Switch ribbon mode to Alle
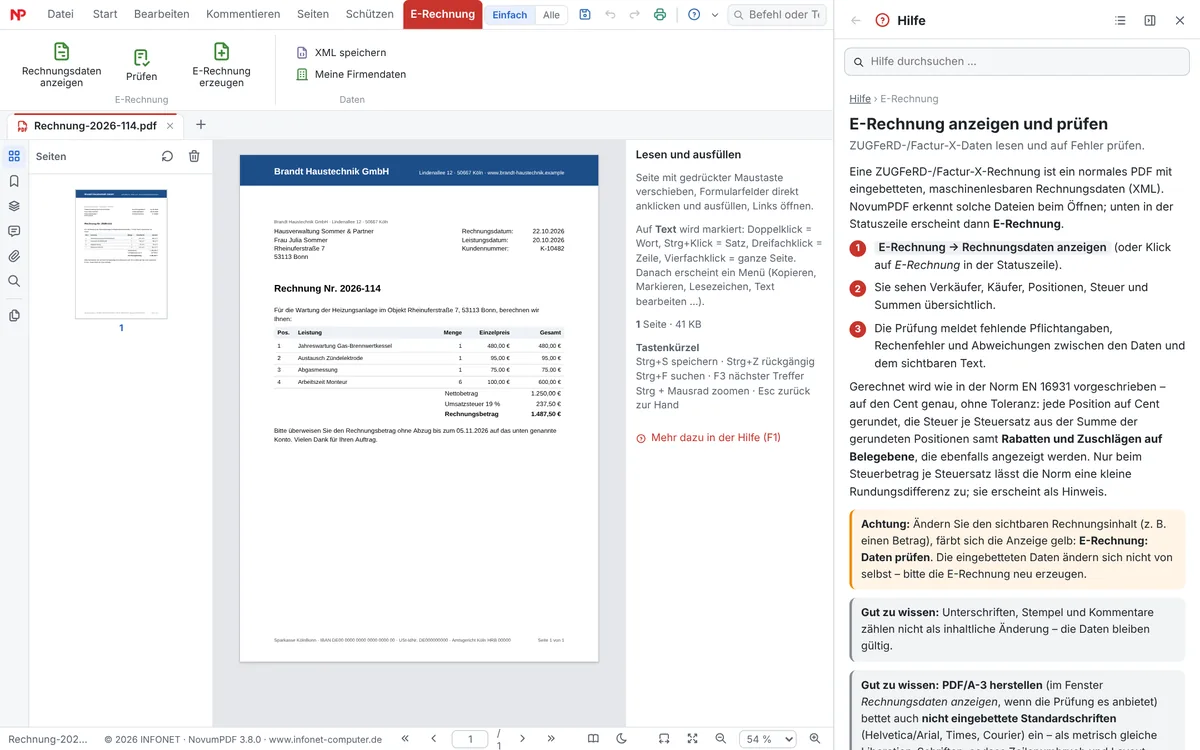This screenshot has height=750, width=1200. click(x=551, y=15)
